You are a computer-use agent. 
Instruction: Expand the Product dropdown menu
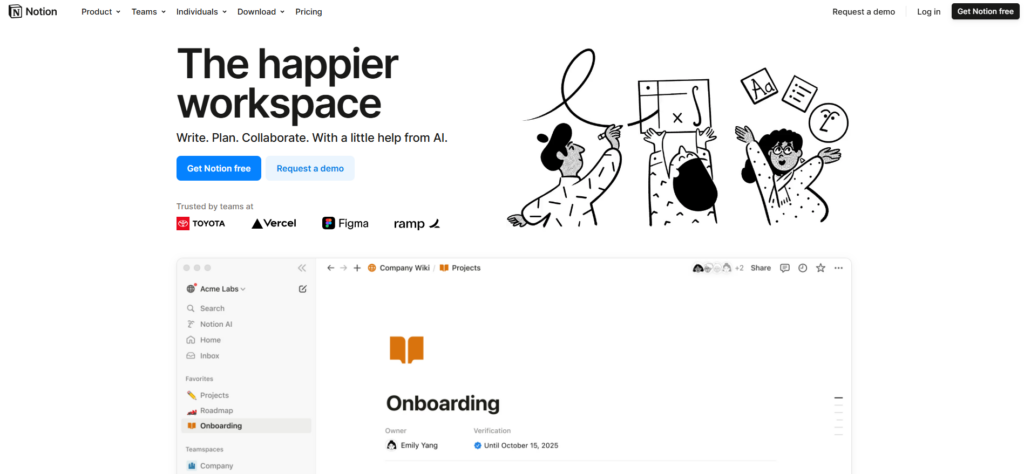(100, 12)
